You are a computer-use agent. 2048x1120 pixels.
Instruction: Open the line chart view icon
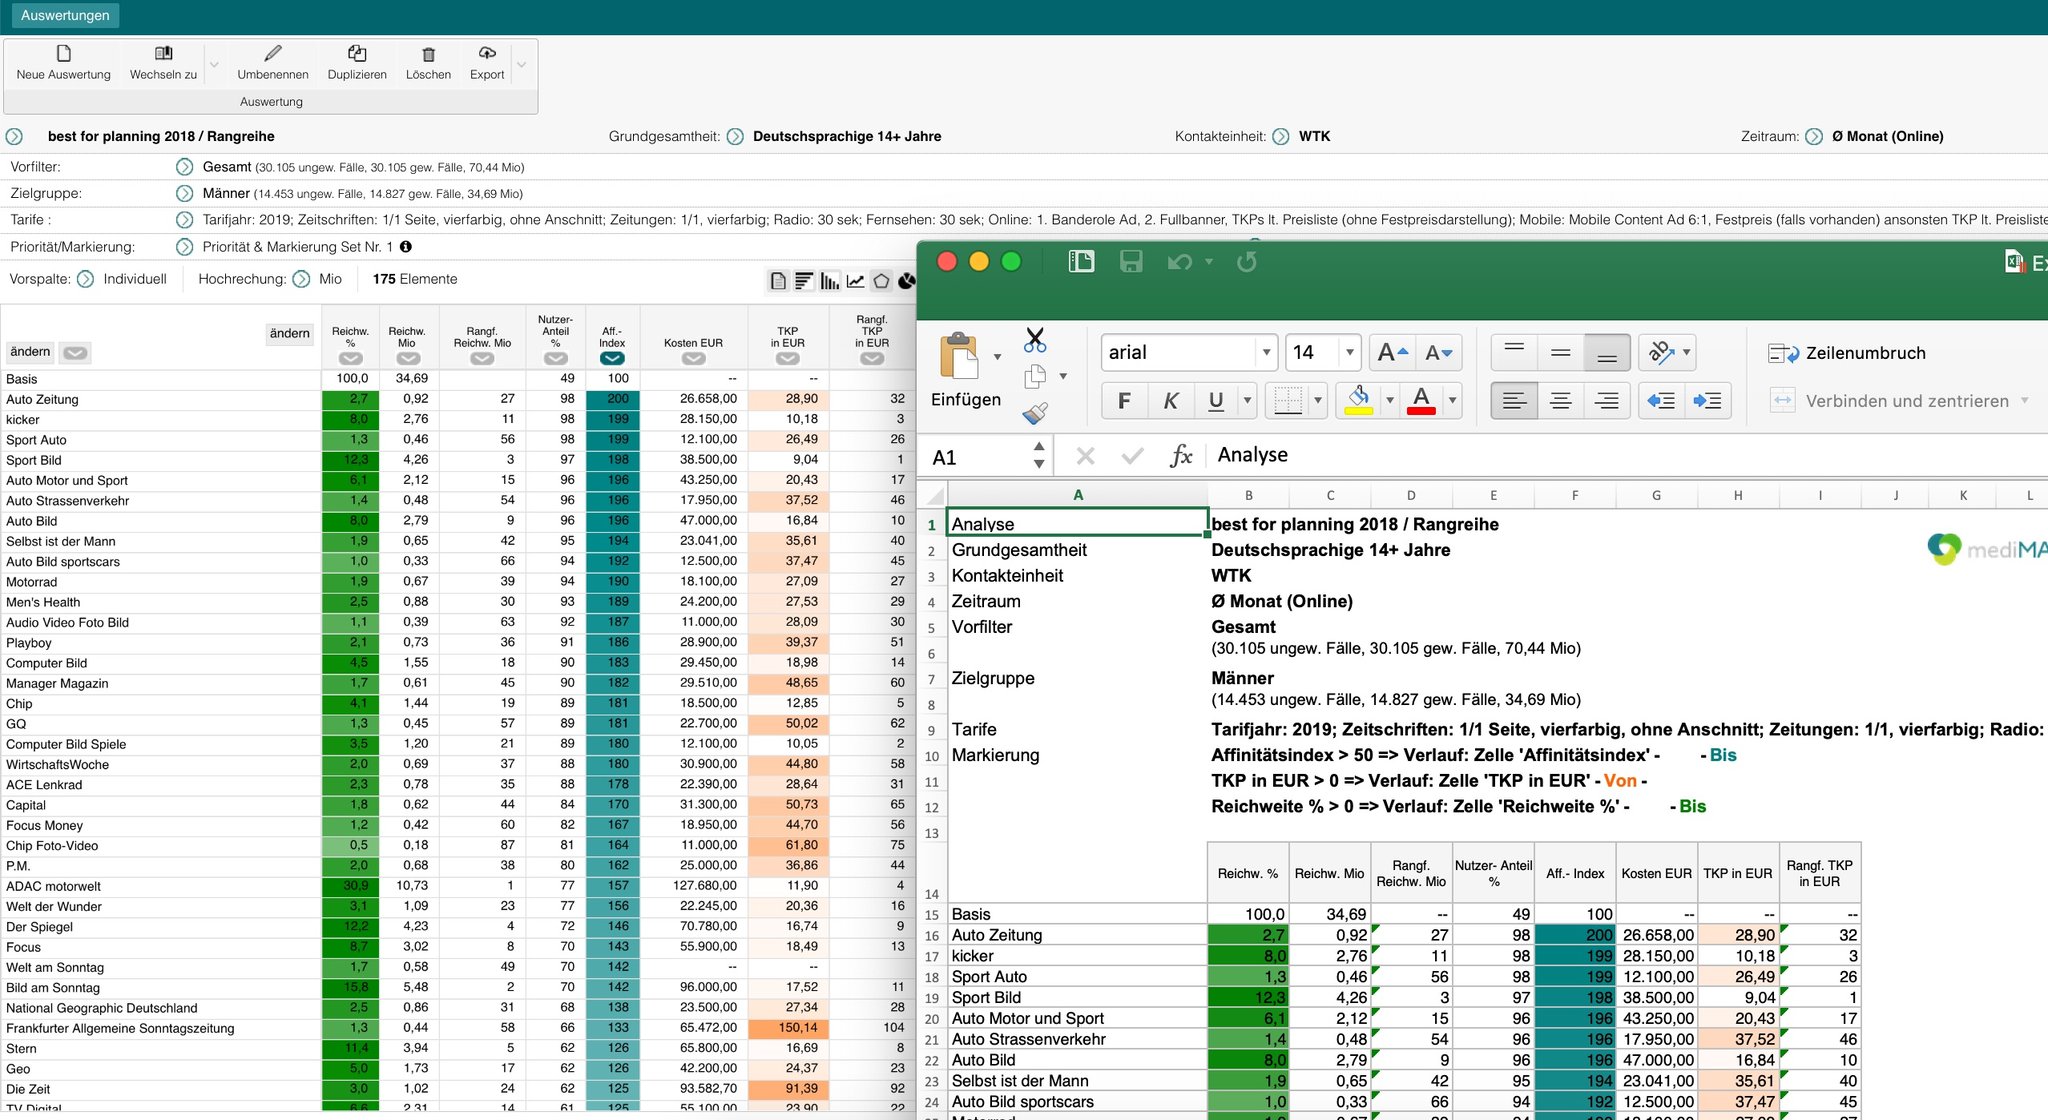855,281
